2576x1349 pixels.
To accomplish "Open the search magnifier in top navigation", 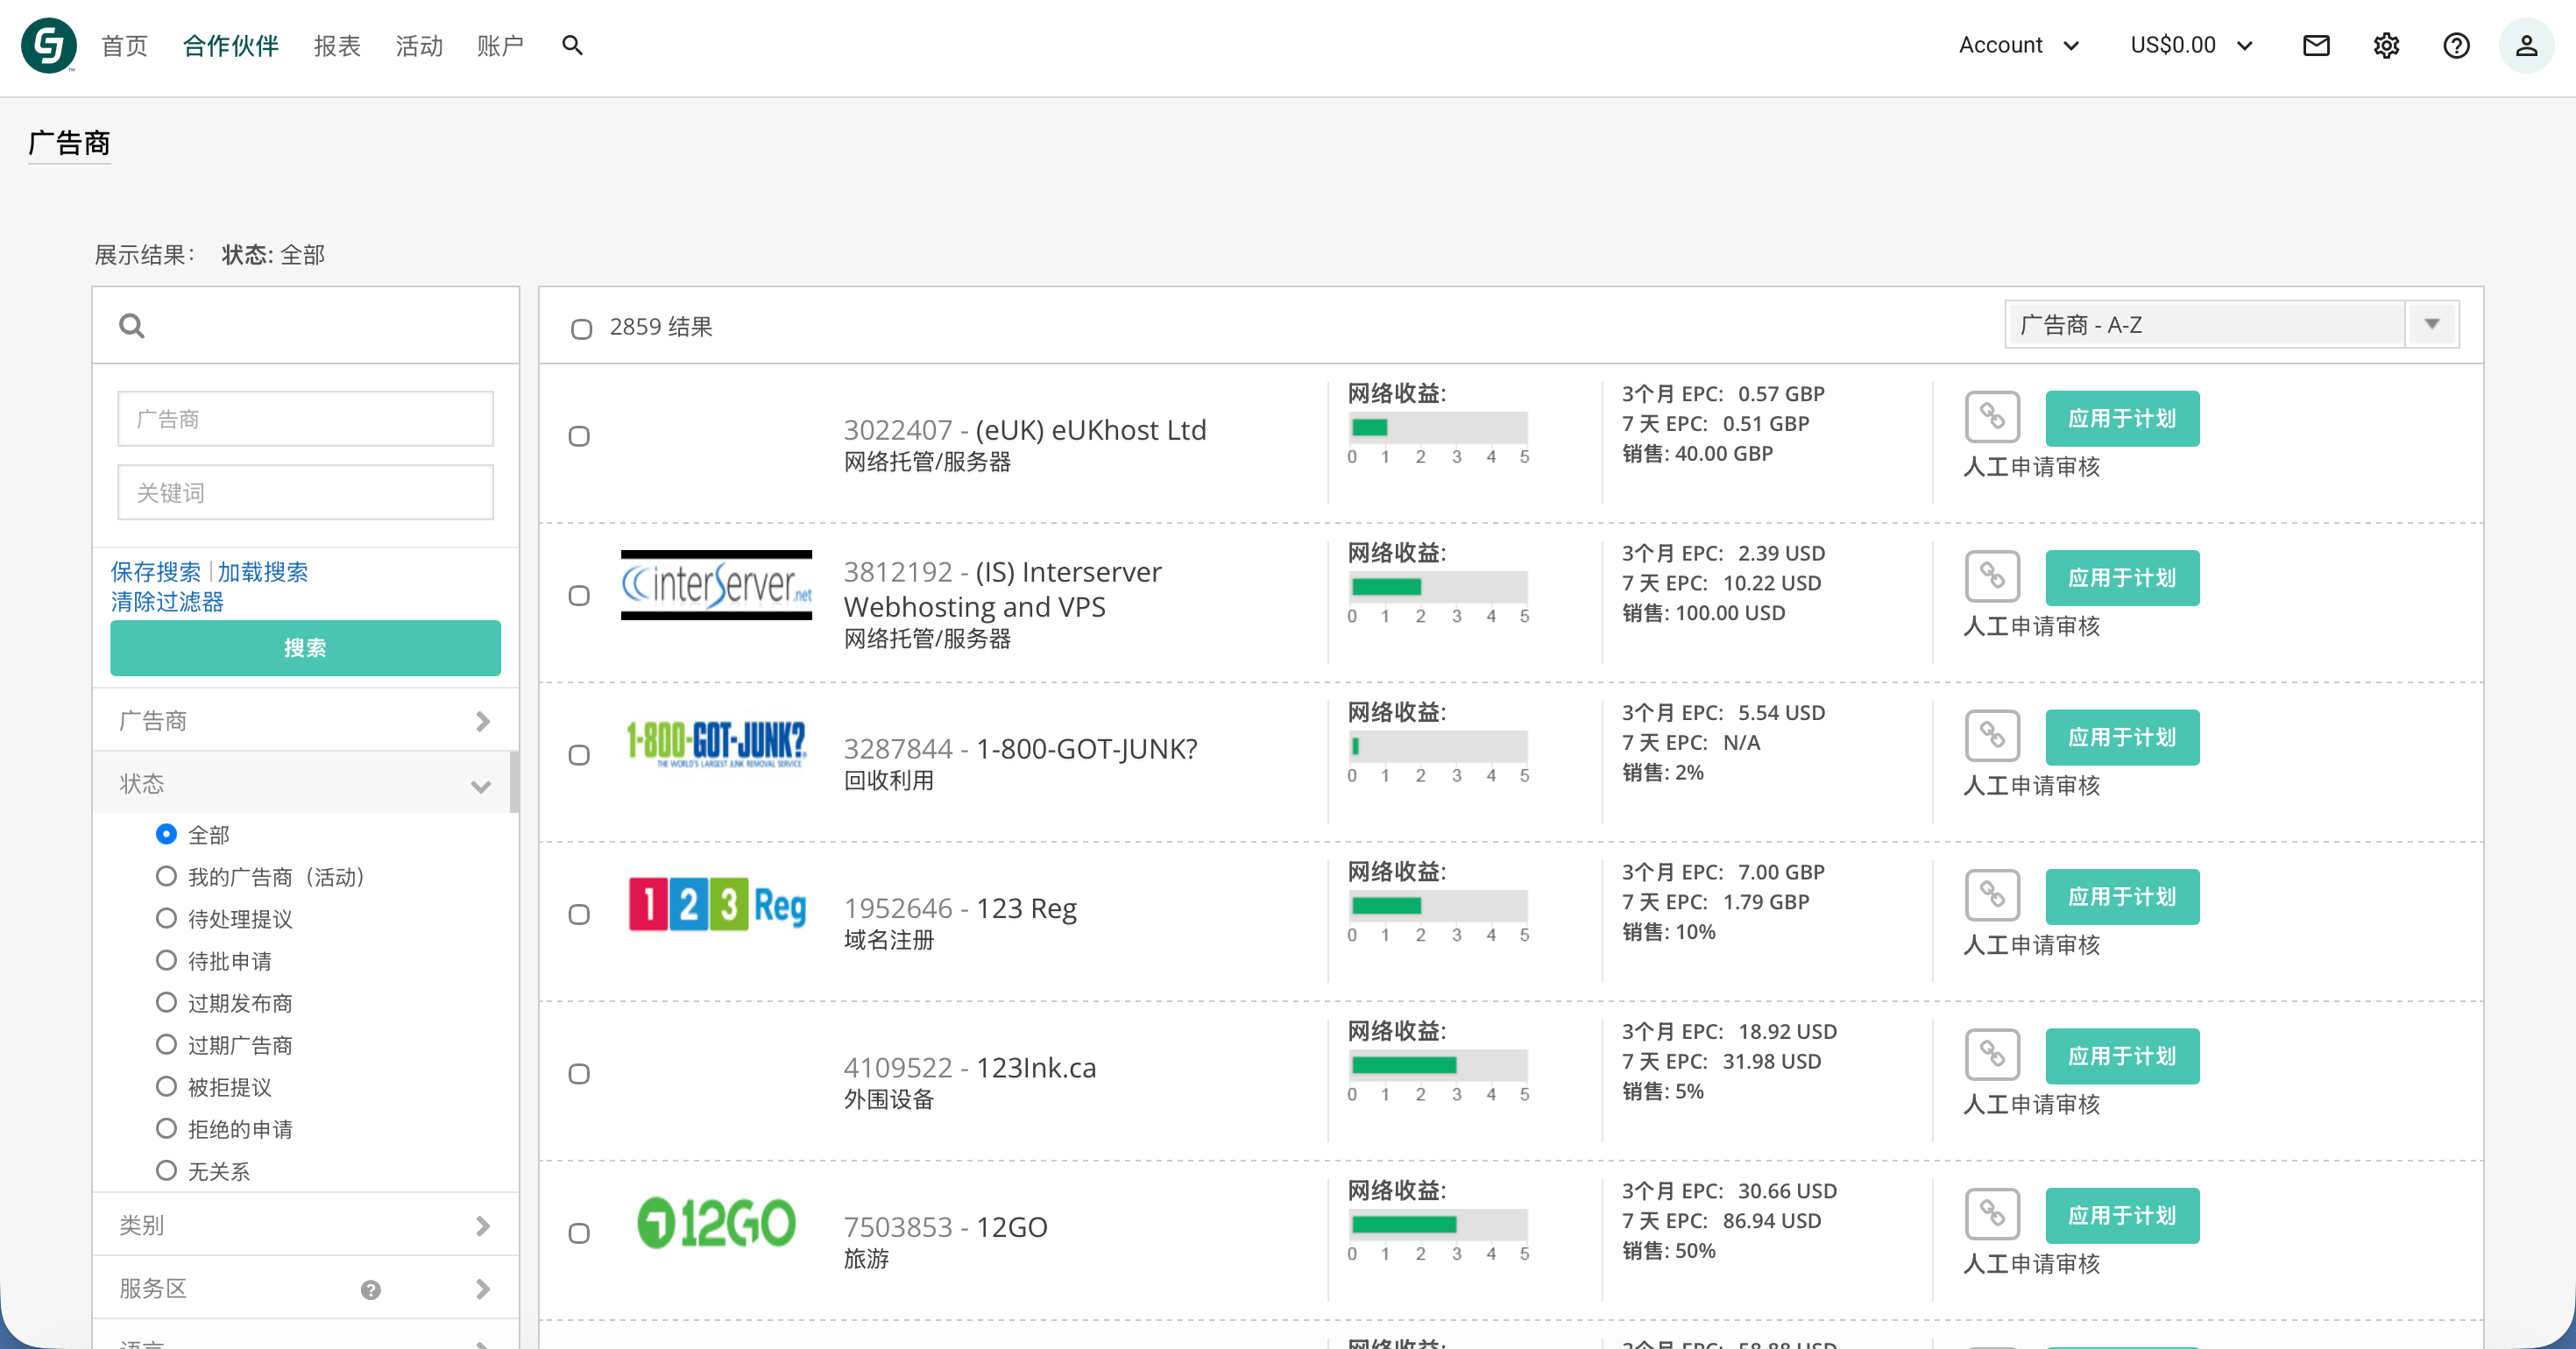I will tap(572, 45).
